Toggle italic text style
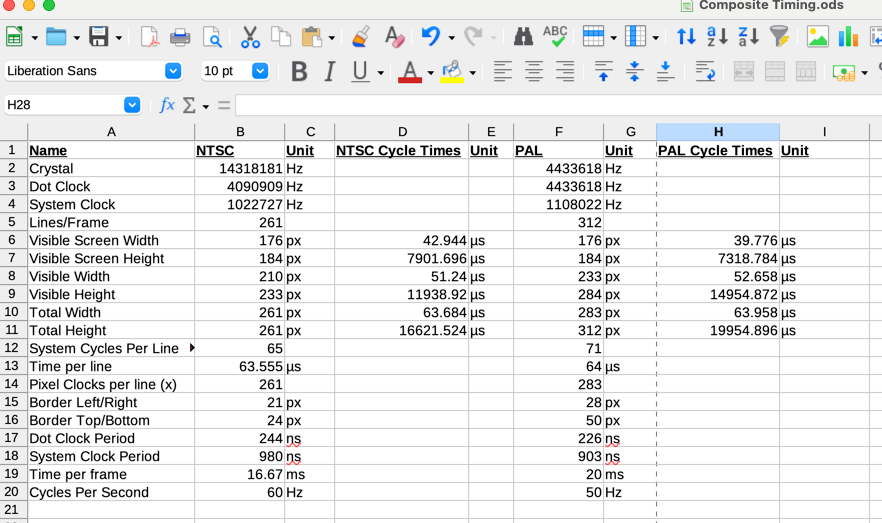This screenshot has width=882, height=523. 329,71
